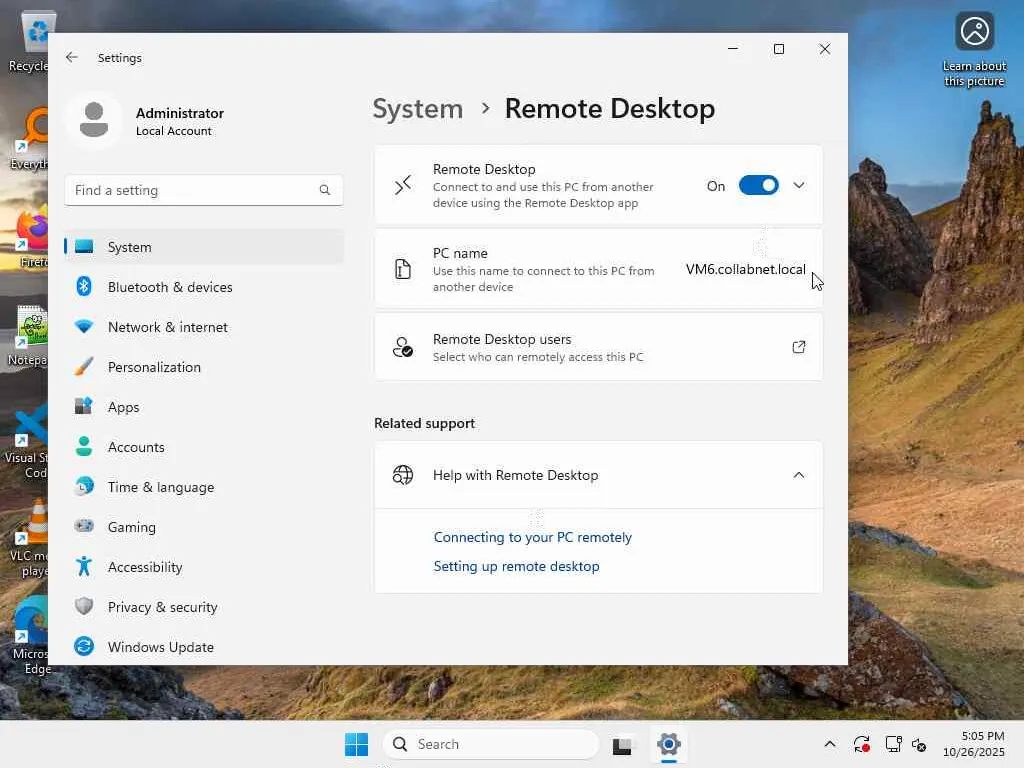Click the Bluetooth & devices sidebar icon
This screenshot has width=1024, height=768.
pos(84,287)
